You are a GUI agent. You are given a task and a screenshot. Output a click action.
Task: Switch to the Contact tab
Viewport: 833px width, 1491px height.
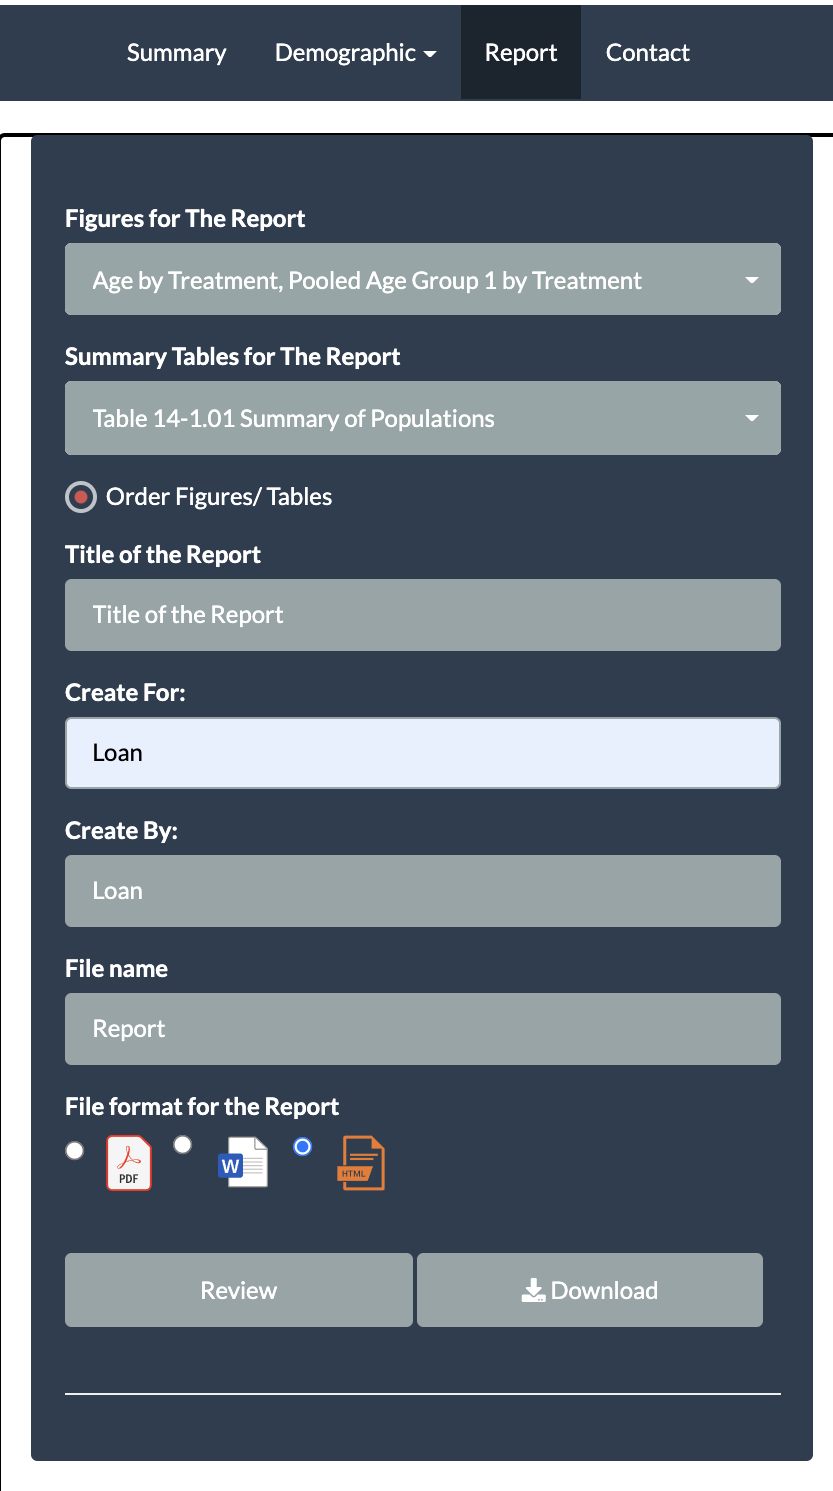point(647,52)
